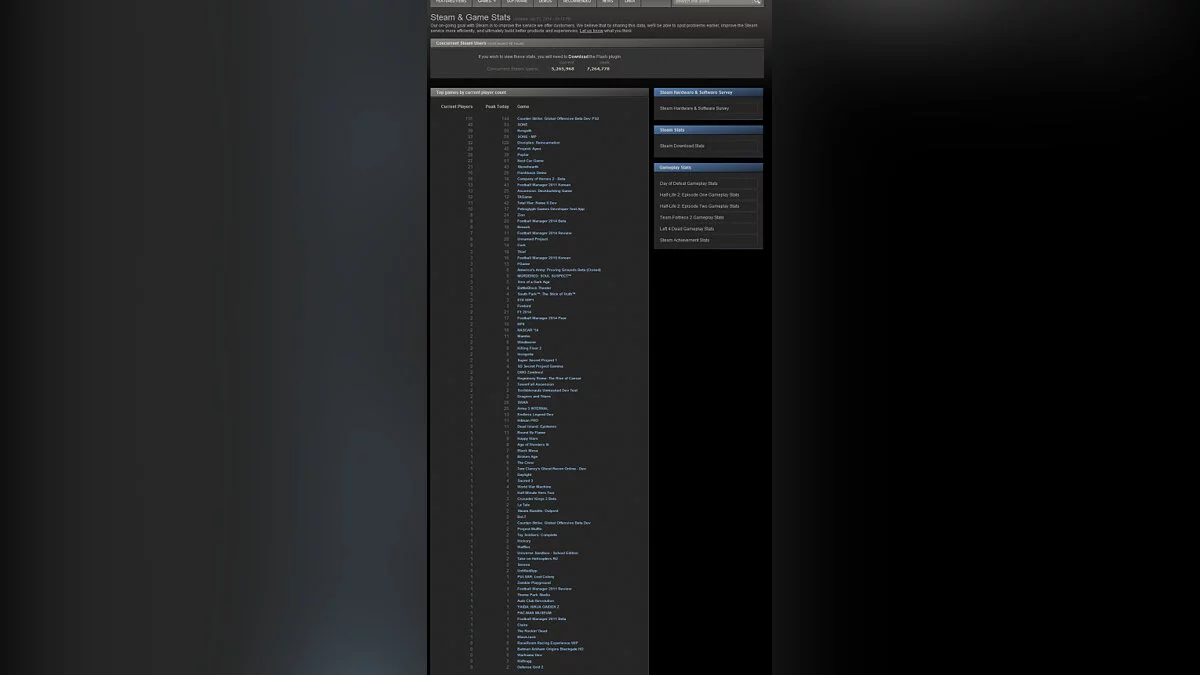Open Counter-Strike: Global Offensive Beta Dev PS3
1200x675 pixels.
point(558,118)
